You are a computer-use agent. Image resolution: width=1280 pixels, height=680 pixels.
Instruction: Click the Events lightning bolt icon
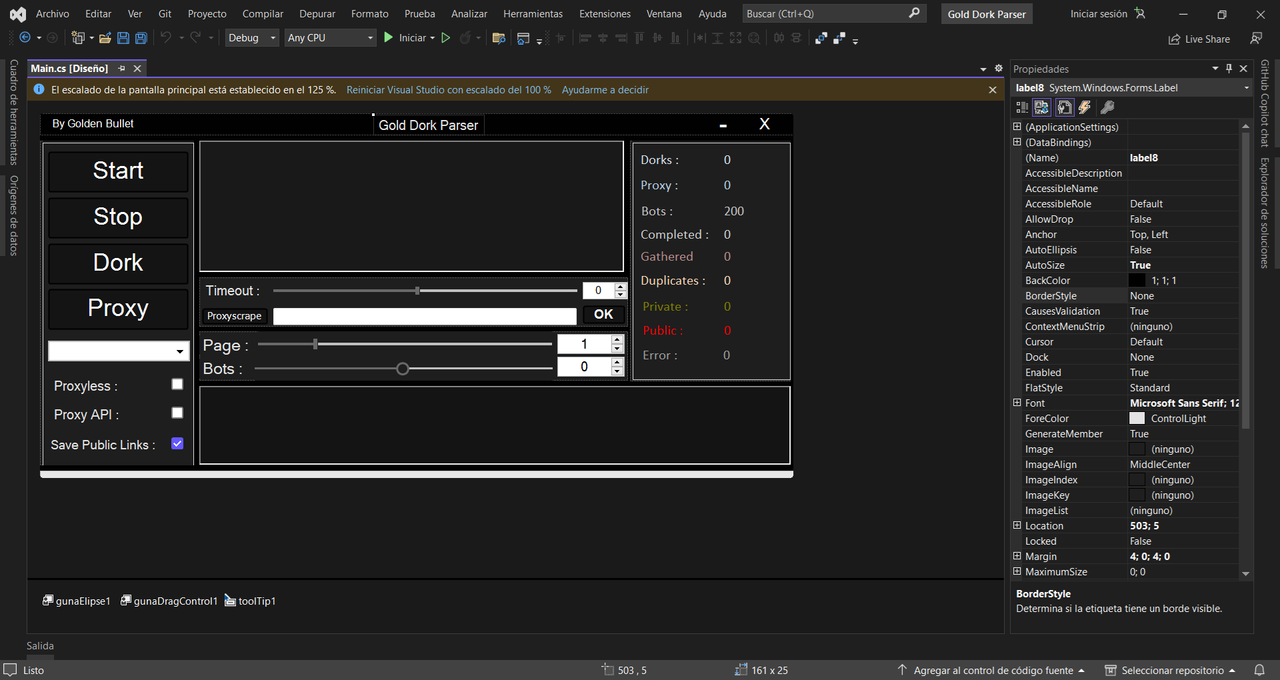coord(1084,107)
